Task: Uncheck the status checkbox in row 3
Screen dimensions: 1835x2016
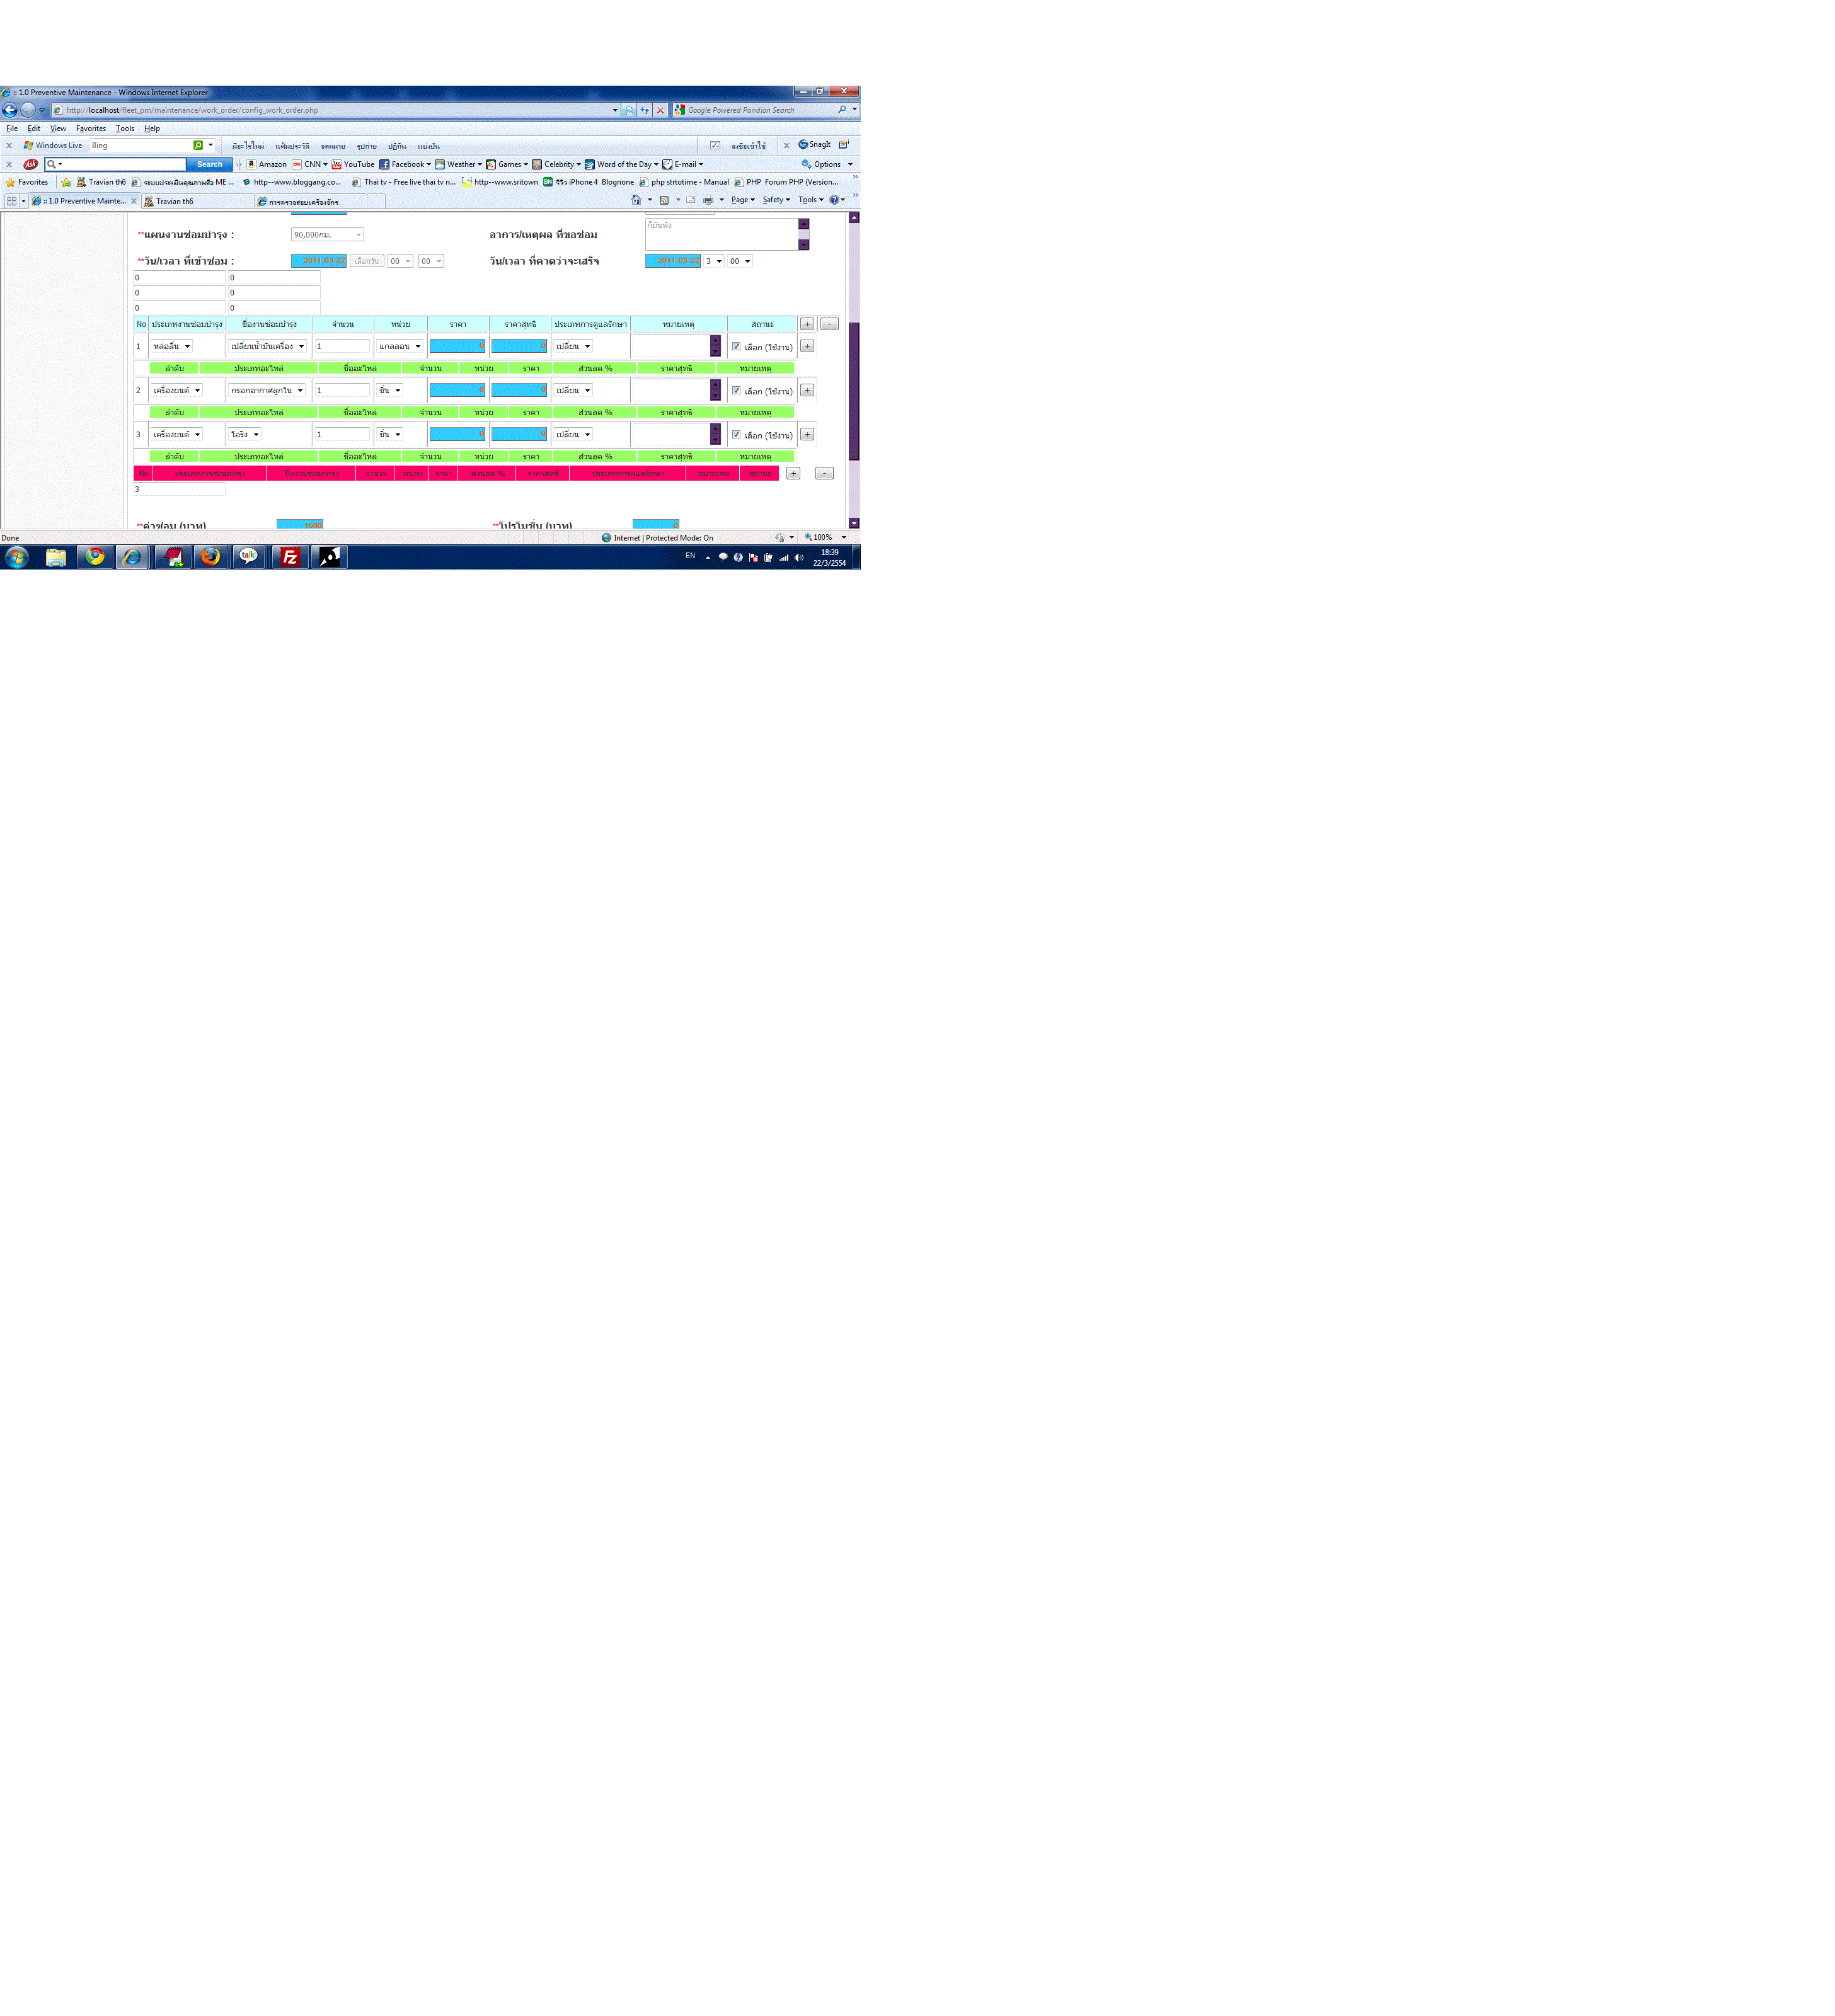Action: click(736, 435)
